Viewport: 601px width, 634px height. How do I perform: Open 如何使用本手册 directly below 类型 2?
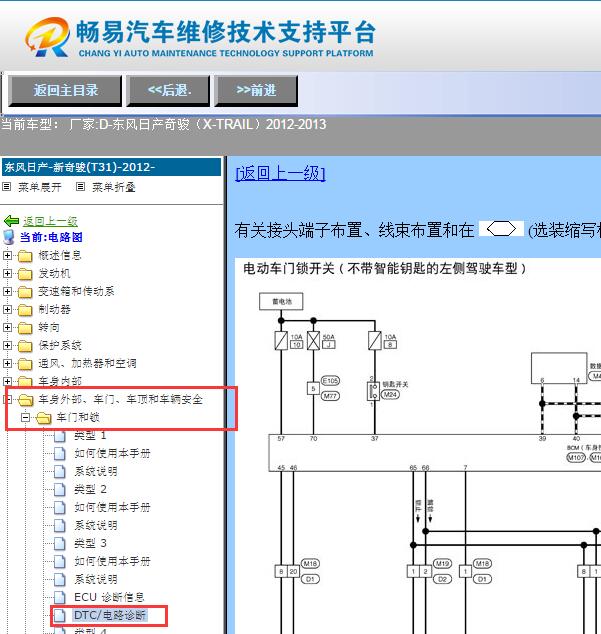pyautogui.click(x=112, y=507)
